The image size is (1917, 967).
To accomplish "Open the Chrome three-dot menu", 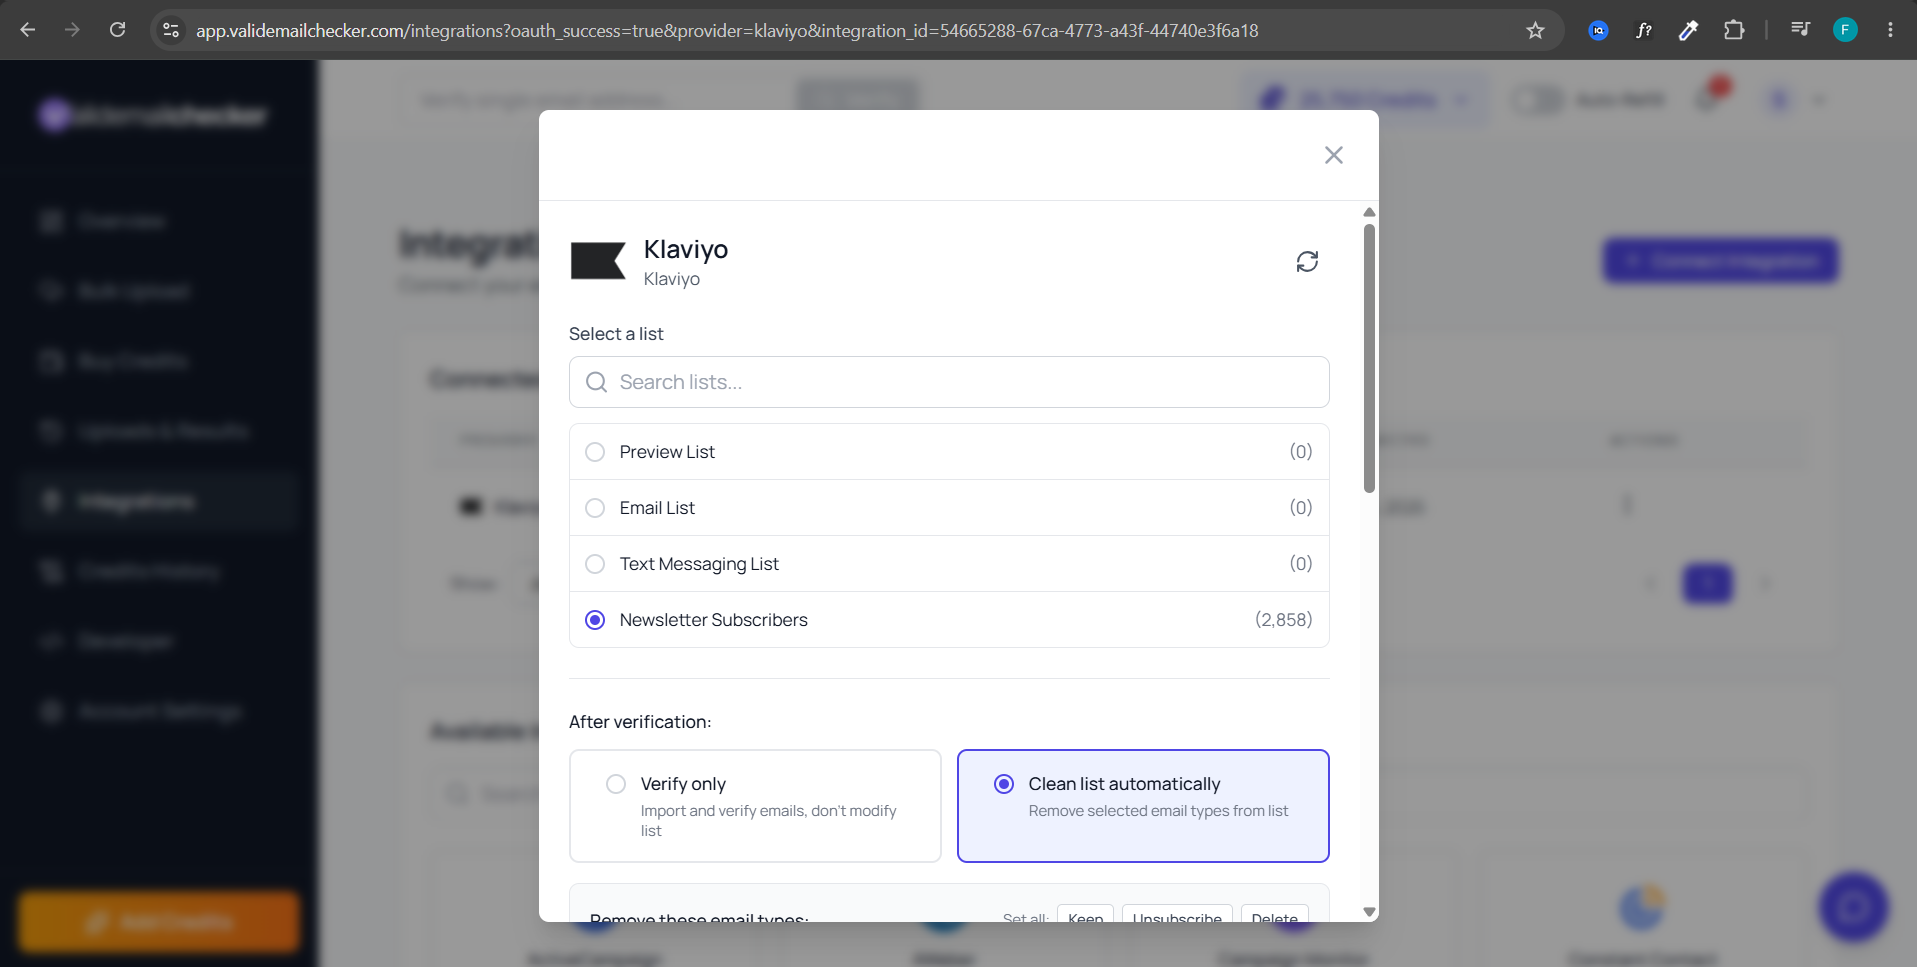I will tap(1890, 30).
